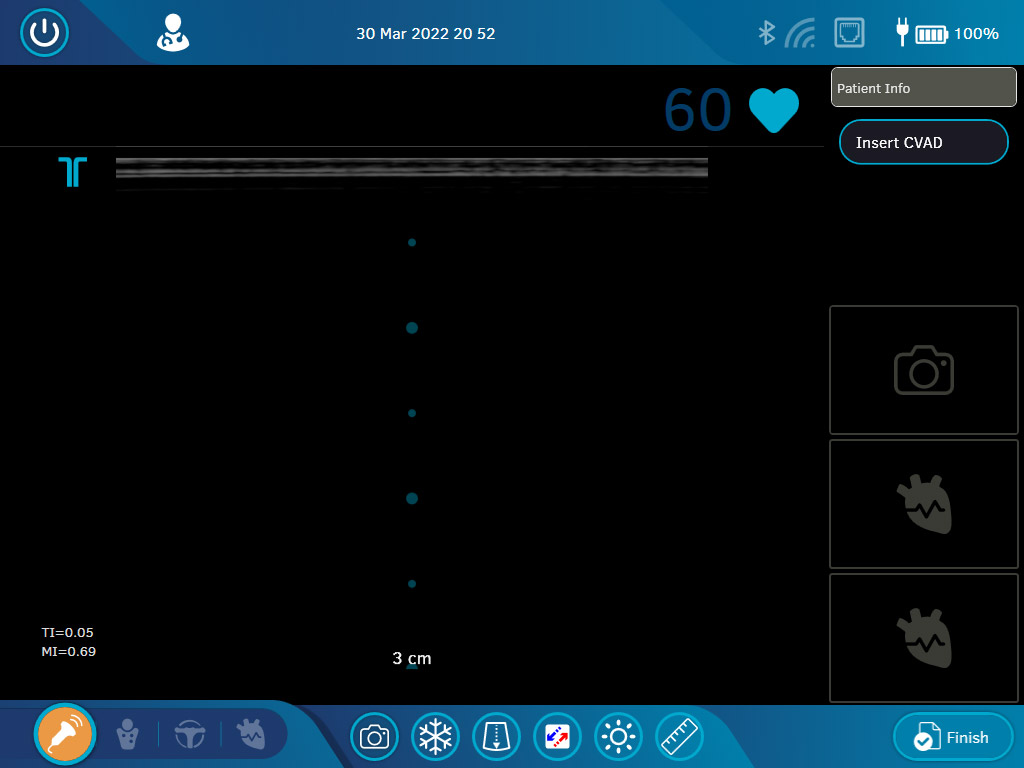1024x768 pixels.
Task: Open brightness gain sun icon
Action: [x=618, y=737]
